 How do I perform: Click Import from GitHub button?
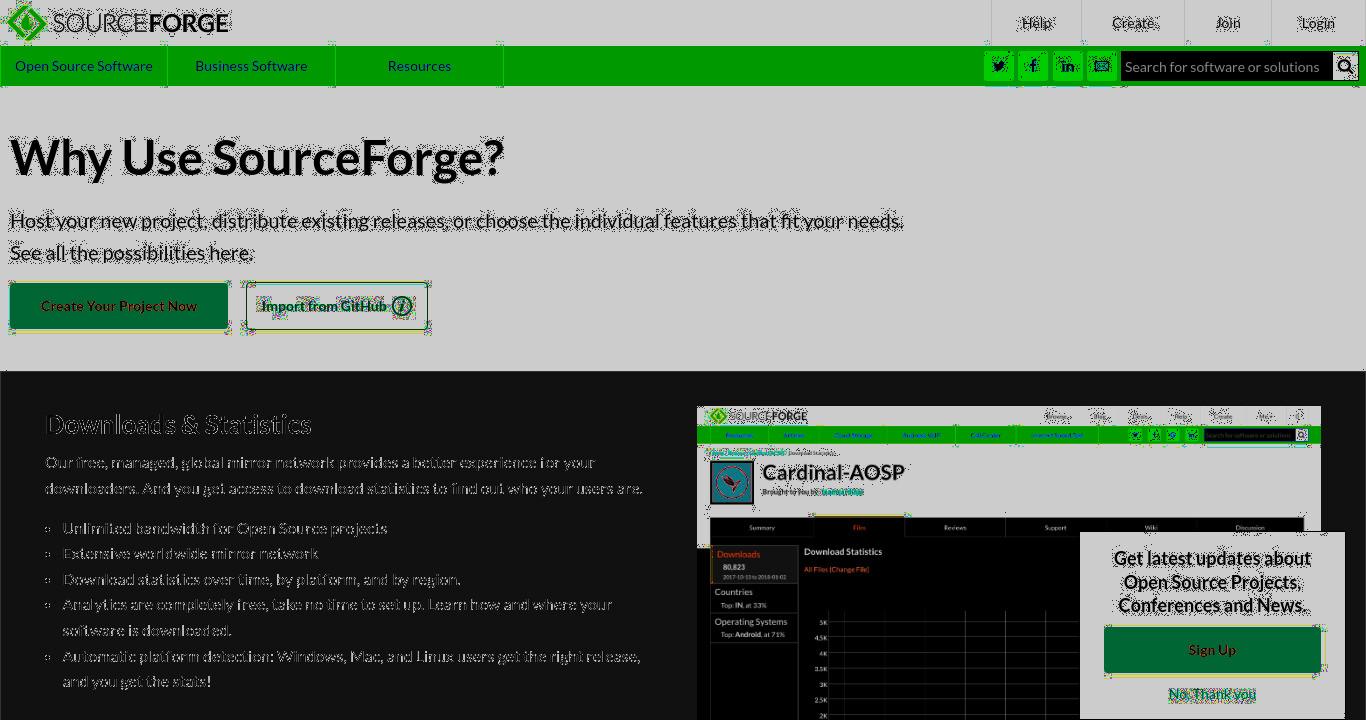tap(337, 306)
